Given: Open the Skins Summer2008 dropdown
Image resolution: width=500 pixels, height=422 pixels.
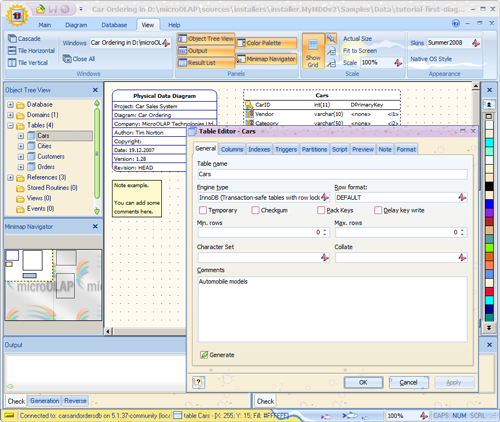Looking at the screenshot, I should [x=476, y=43].
